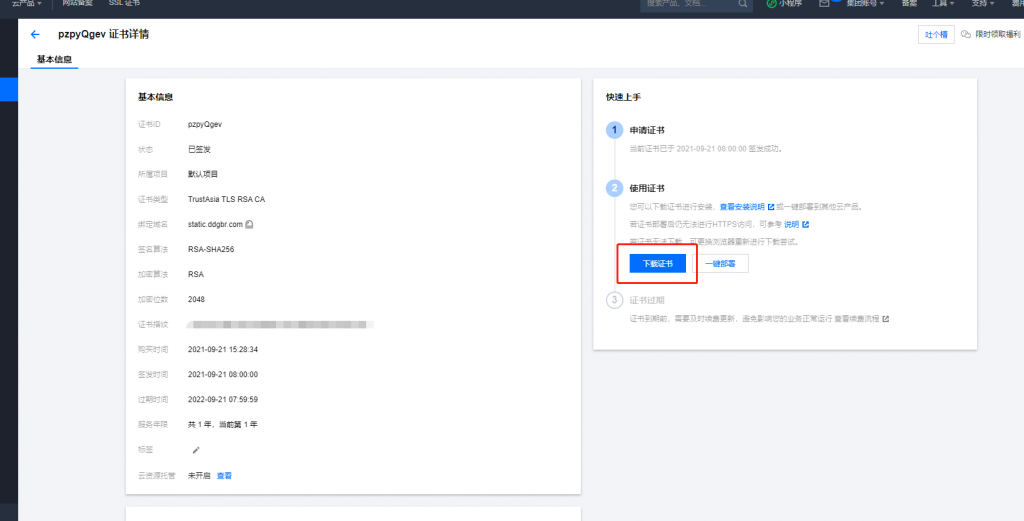The image size is (1024, 521).
Task: Click the 一键部署 button
Action: (x=720, y=263)
